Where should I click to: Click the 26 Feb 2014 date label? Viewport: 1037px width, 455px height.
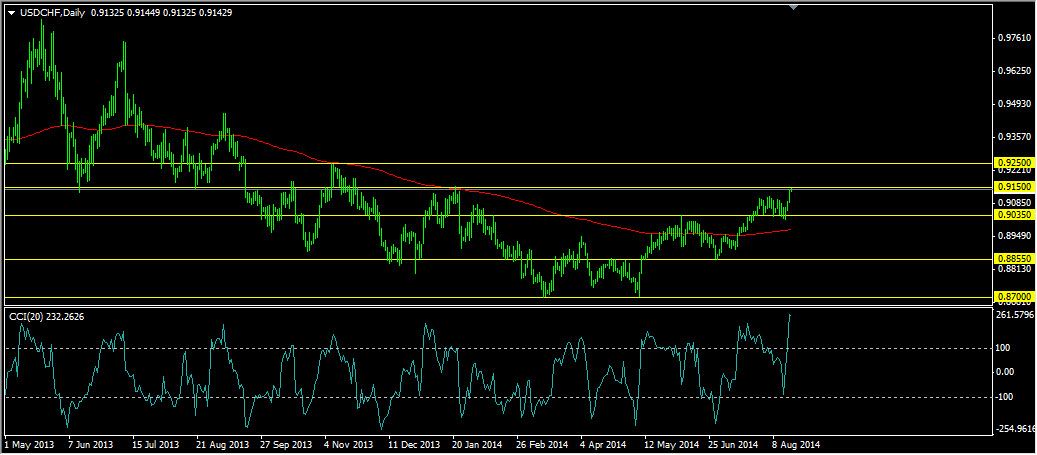(x=542, y=444)
